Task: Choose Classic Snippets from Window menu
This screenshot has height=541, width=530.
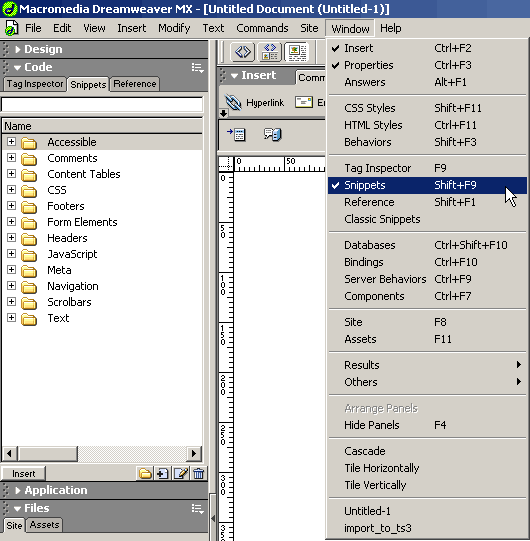Action: pyautogui.click(x=427, y=219)
